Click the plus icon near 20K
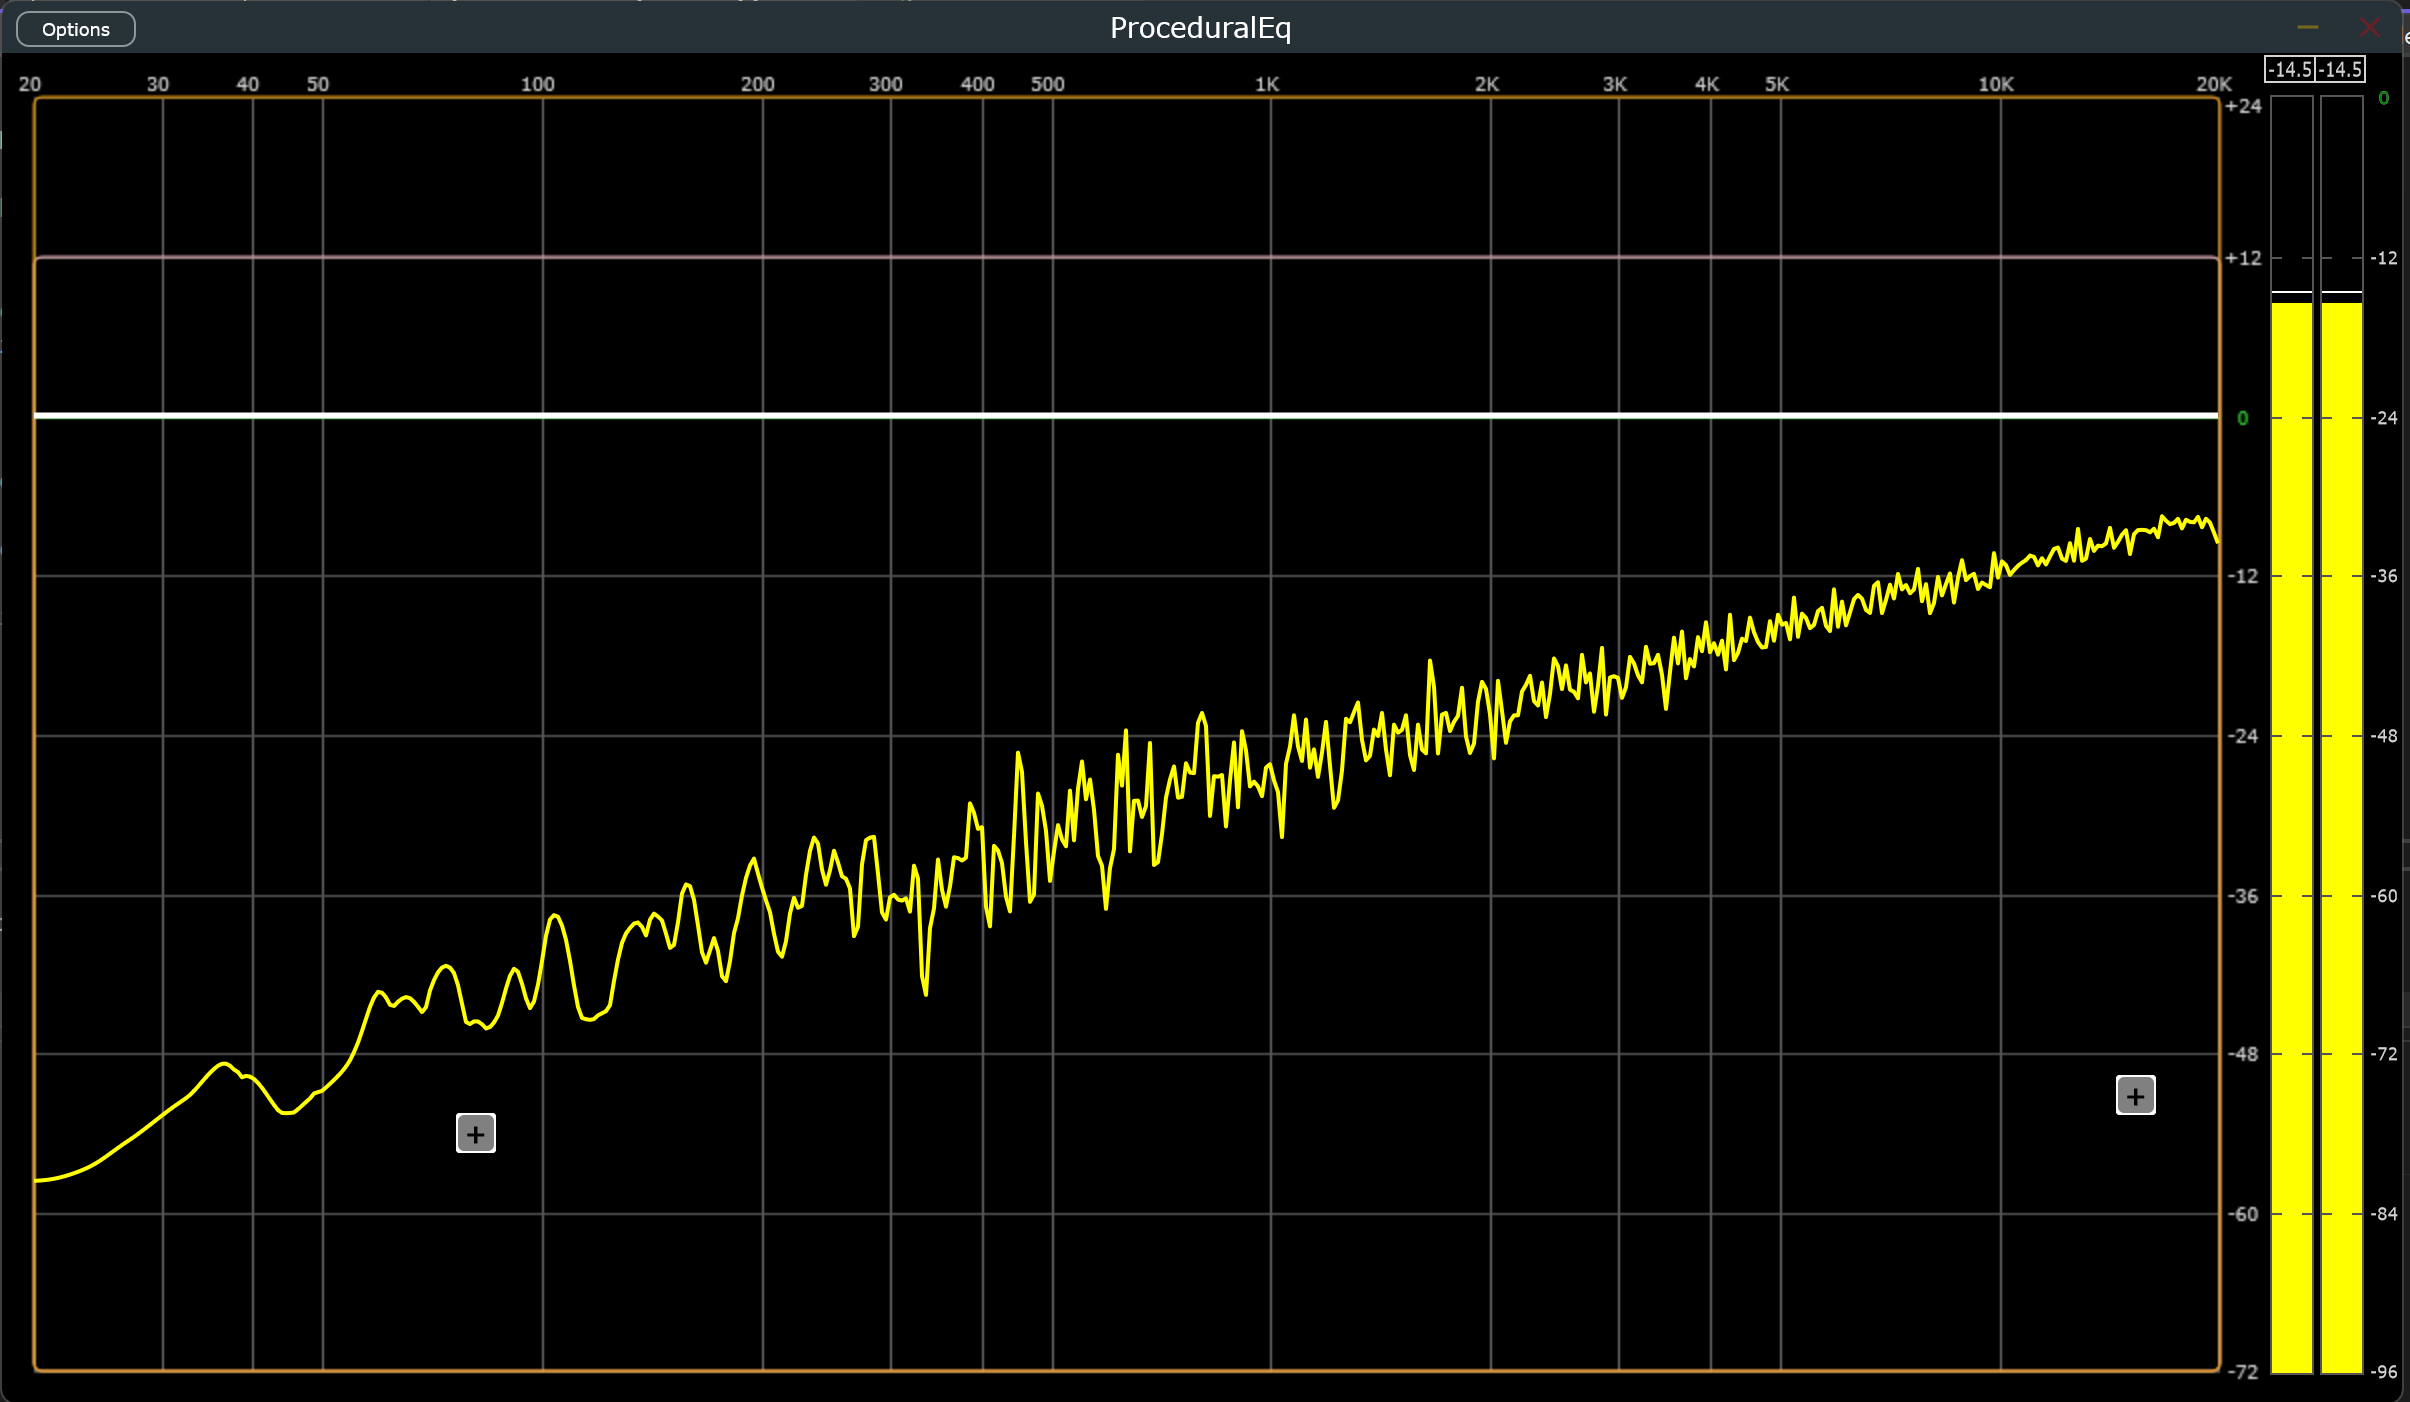This screenshot has height=1402, width=2410. coord(2135,1096)
